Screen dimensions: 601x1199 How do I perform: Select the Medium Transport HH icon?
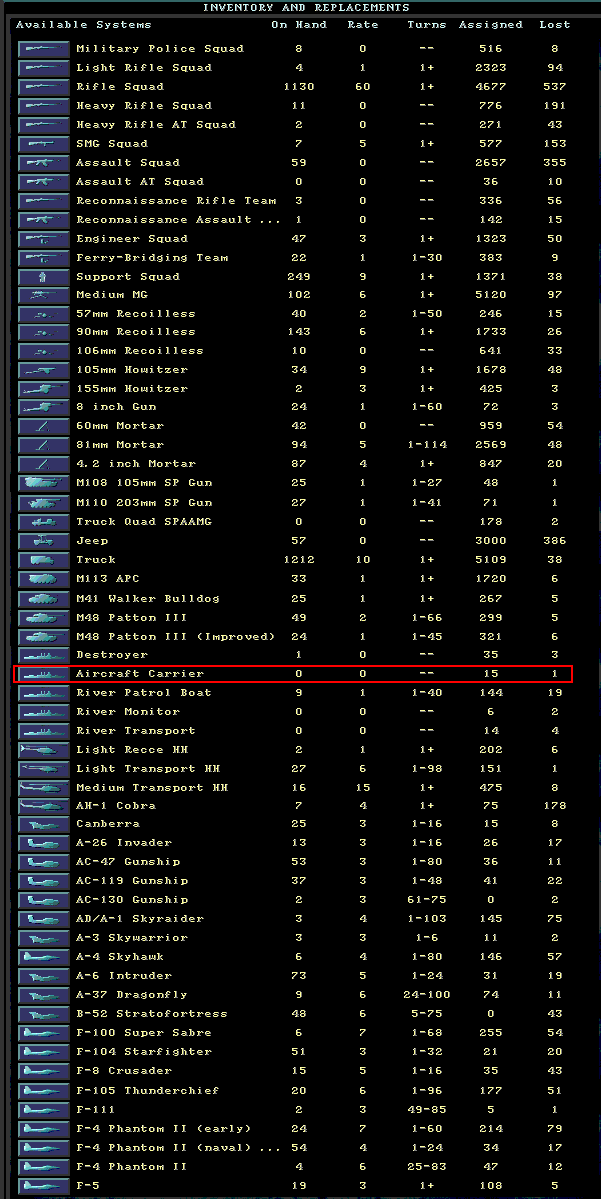pos(44,788)
